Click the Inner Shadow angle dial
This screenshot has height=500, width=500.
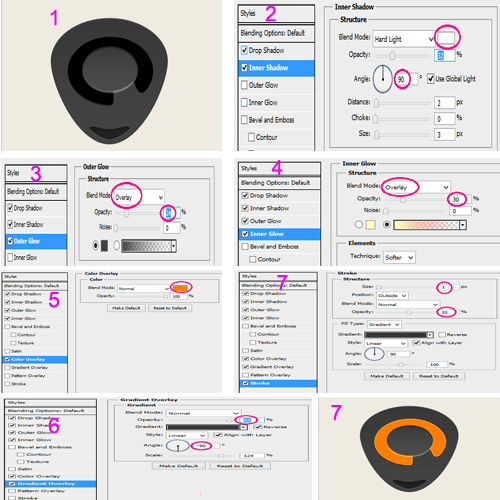[x=383, y=79]
